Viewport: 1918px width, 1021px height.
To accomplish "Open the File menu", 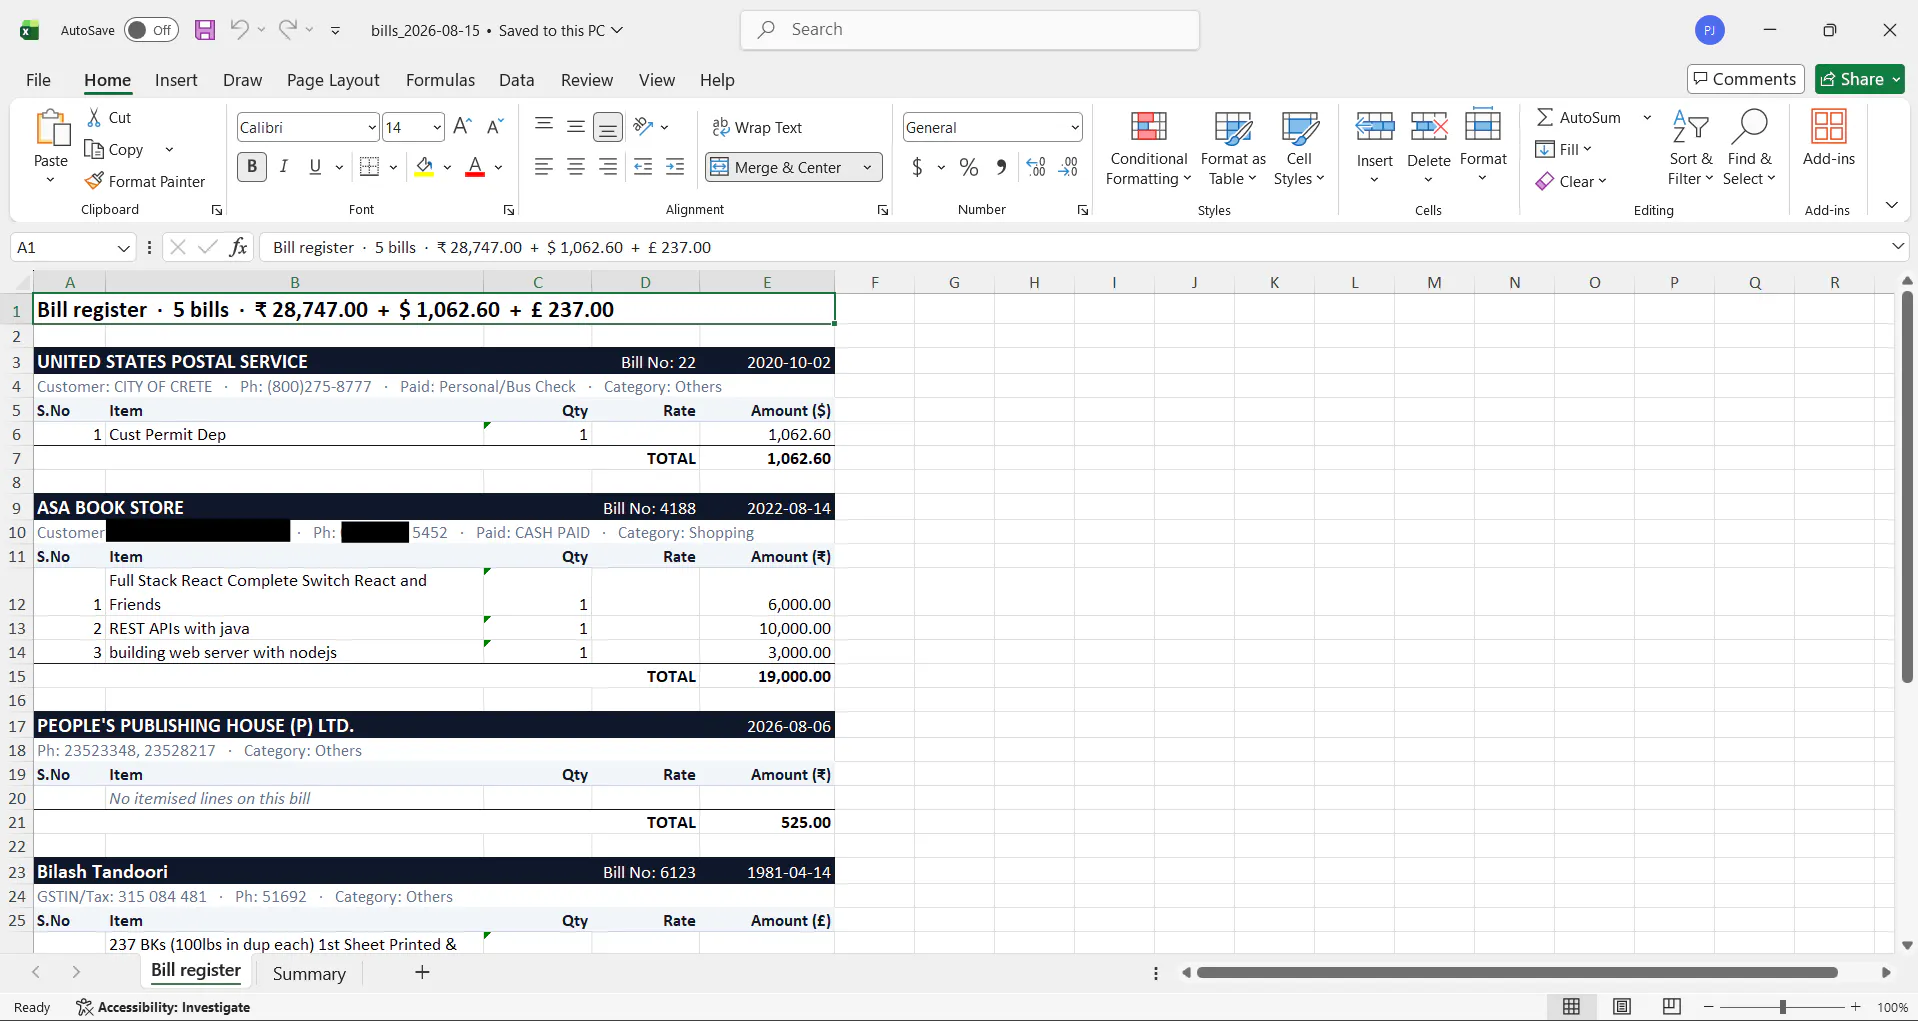I will [38, 80].
